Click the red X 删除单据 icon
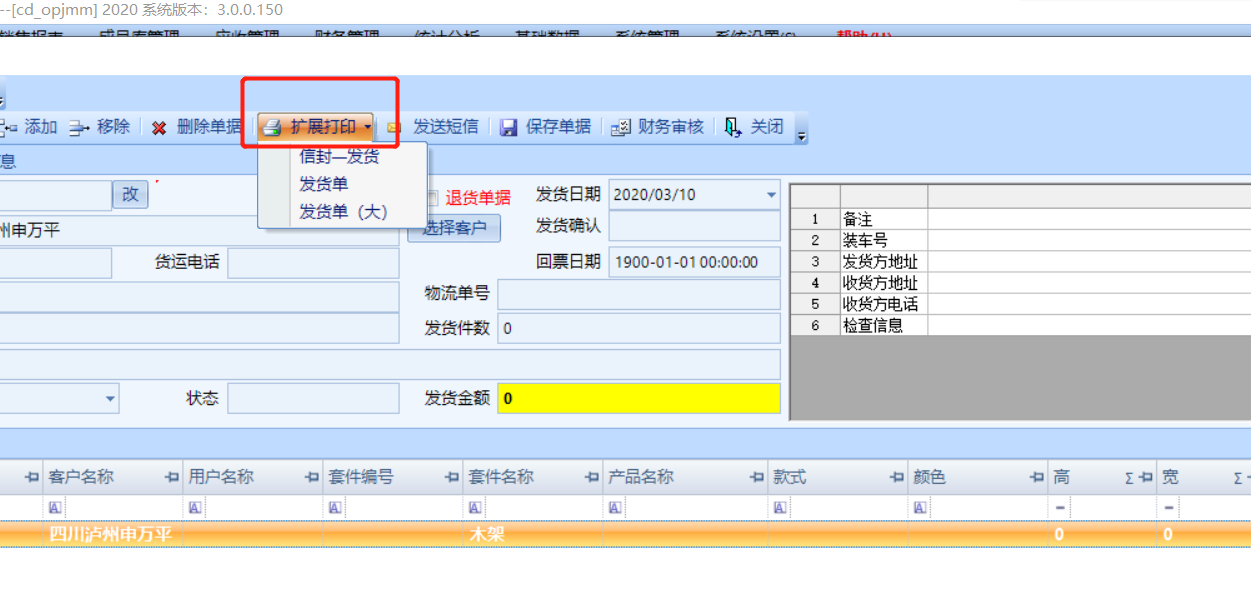 coord(159,128)
